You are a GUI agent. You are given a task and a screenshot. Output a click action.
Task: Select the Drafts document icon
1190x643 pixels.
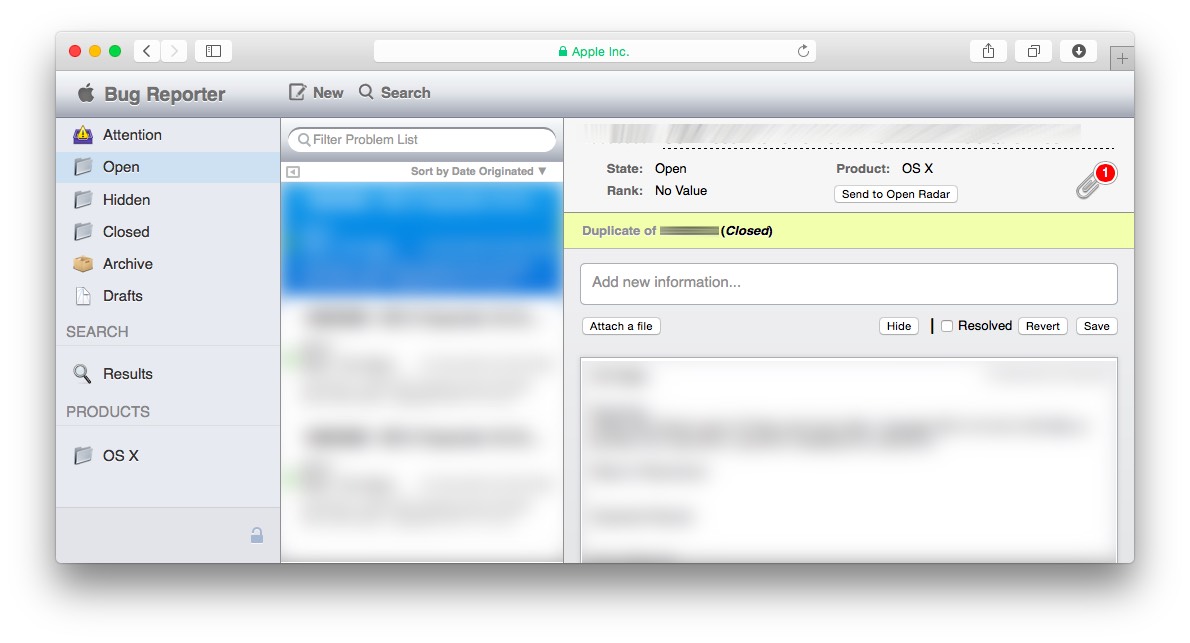click(x=83, y=296)
